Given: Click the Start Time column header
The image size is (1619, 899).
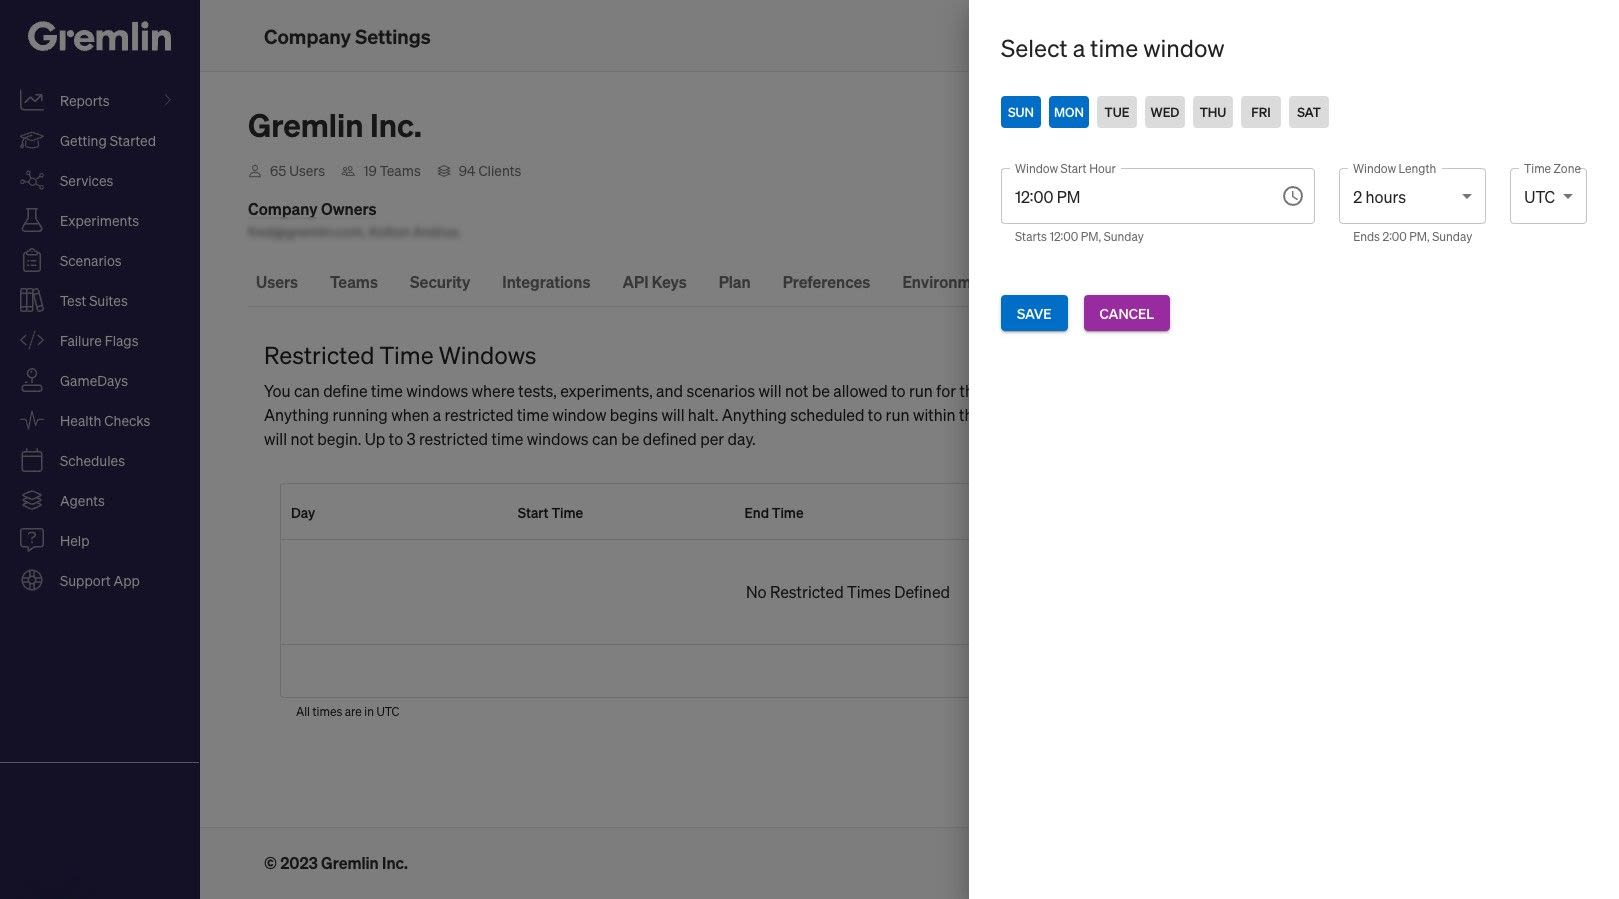Looking at the screenshot, I should pos(550,513).
